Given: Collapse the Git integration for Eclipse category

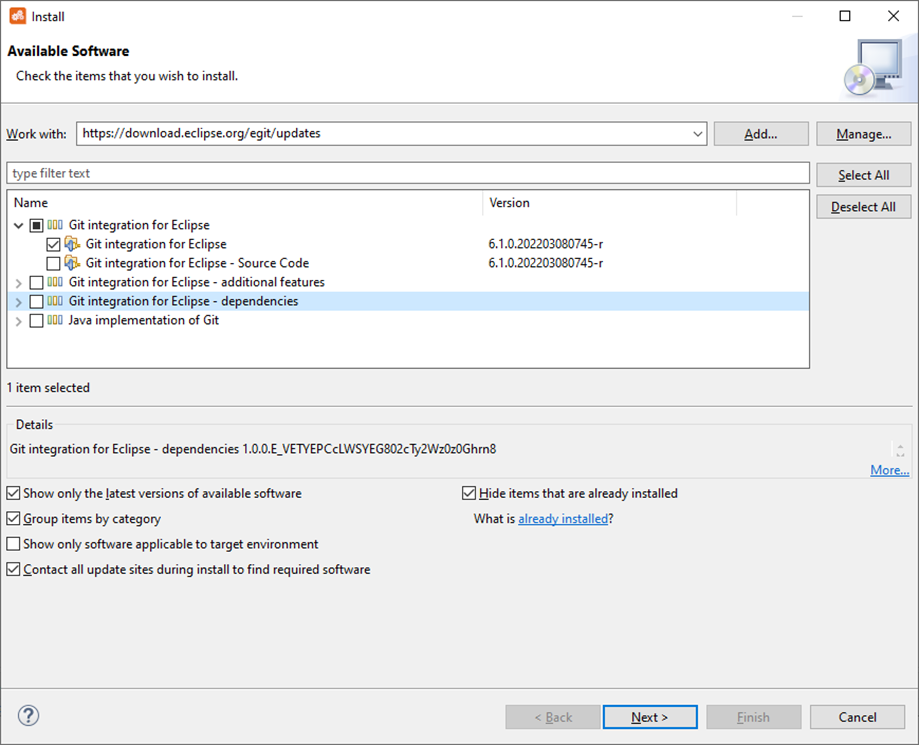Looking at the screenshot, I should pos(18,224).
